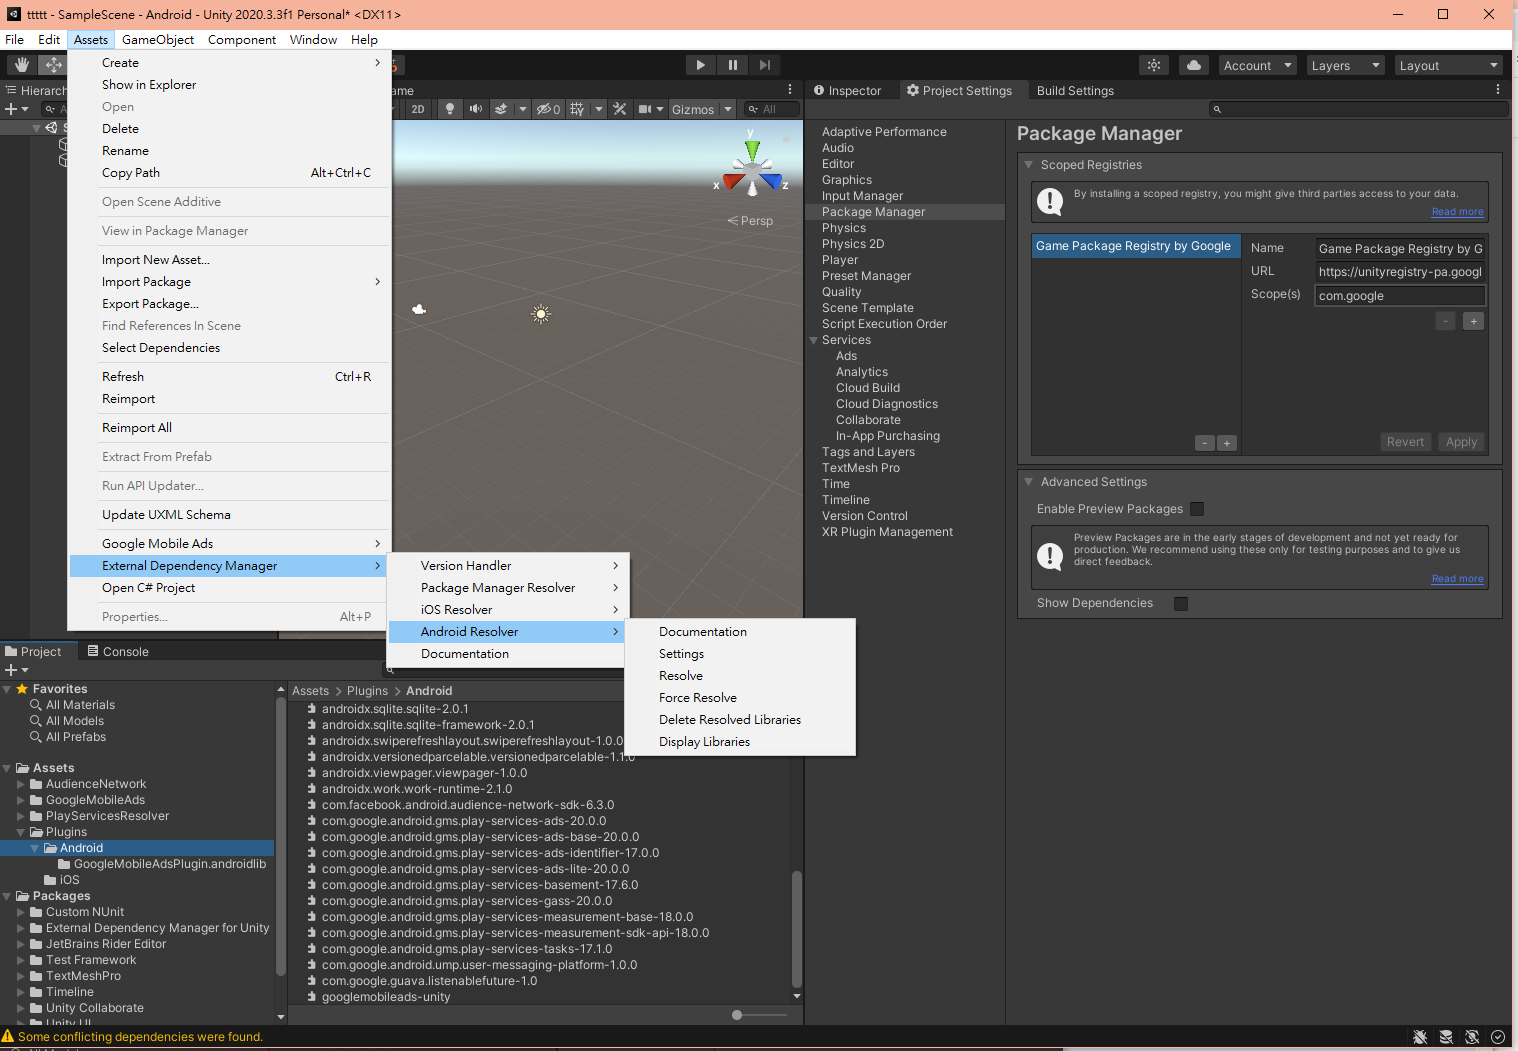Open the component editor tools icon

coord(620,109)
